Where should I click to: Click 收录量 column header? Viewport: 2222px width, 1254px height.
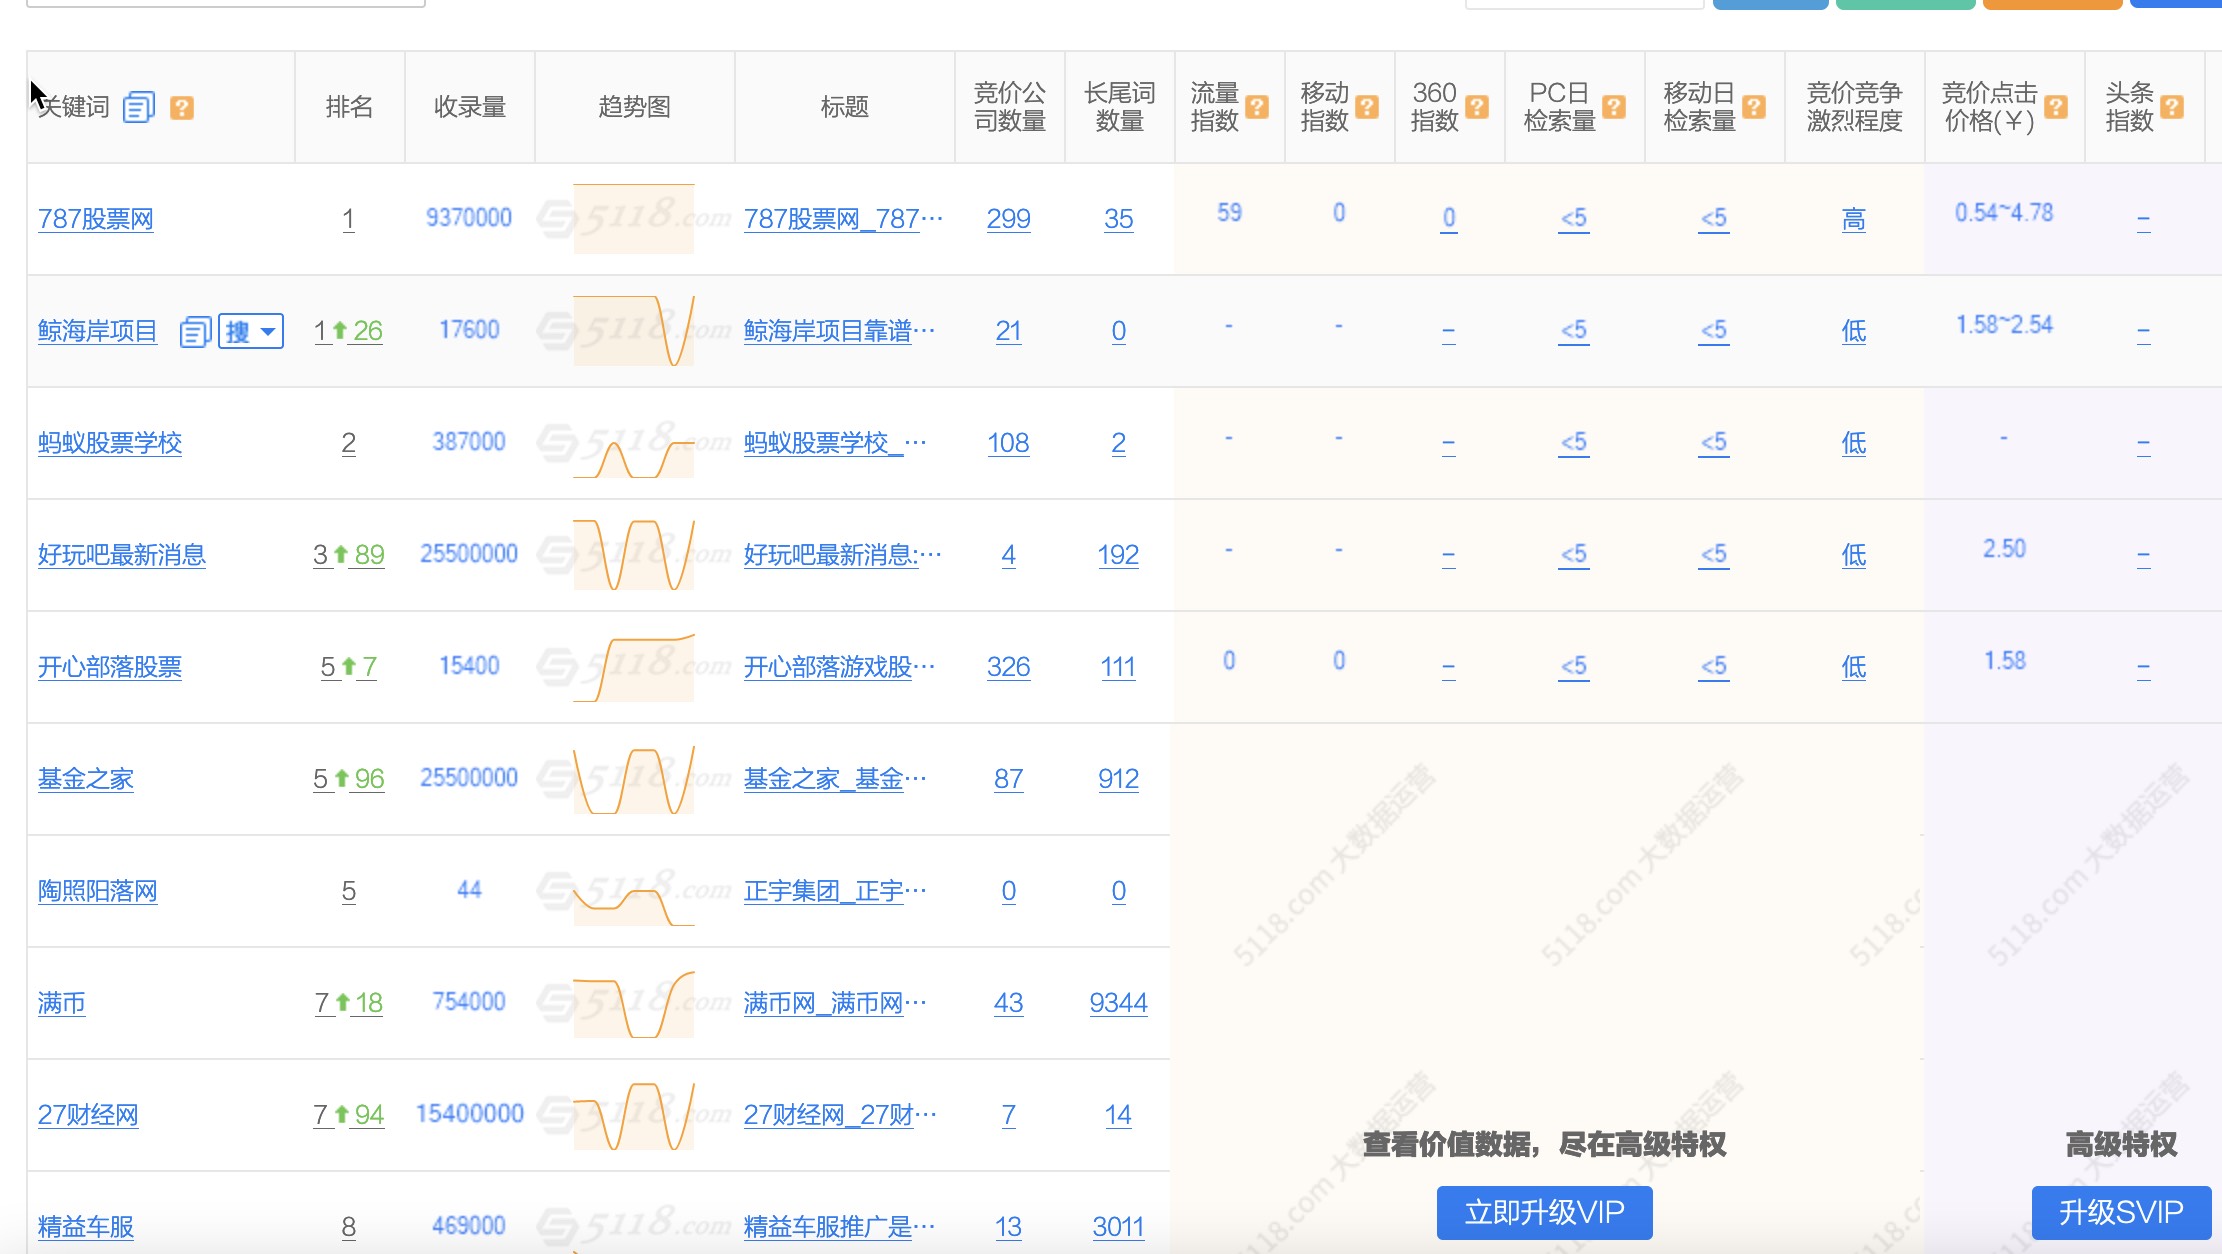pos(470,107)
